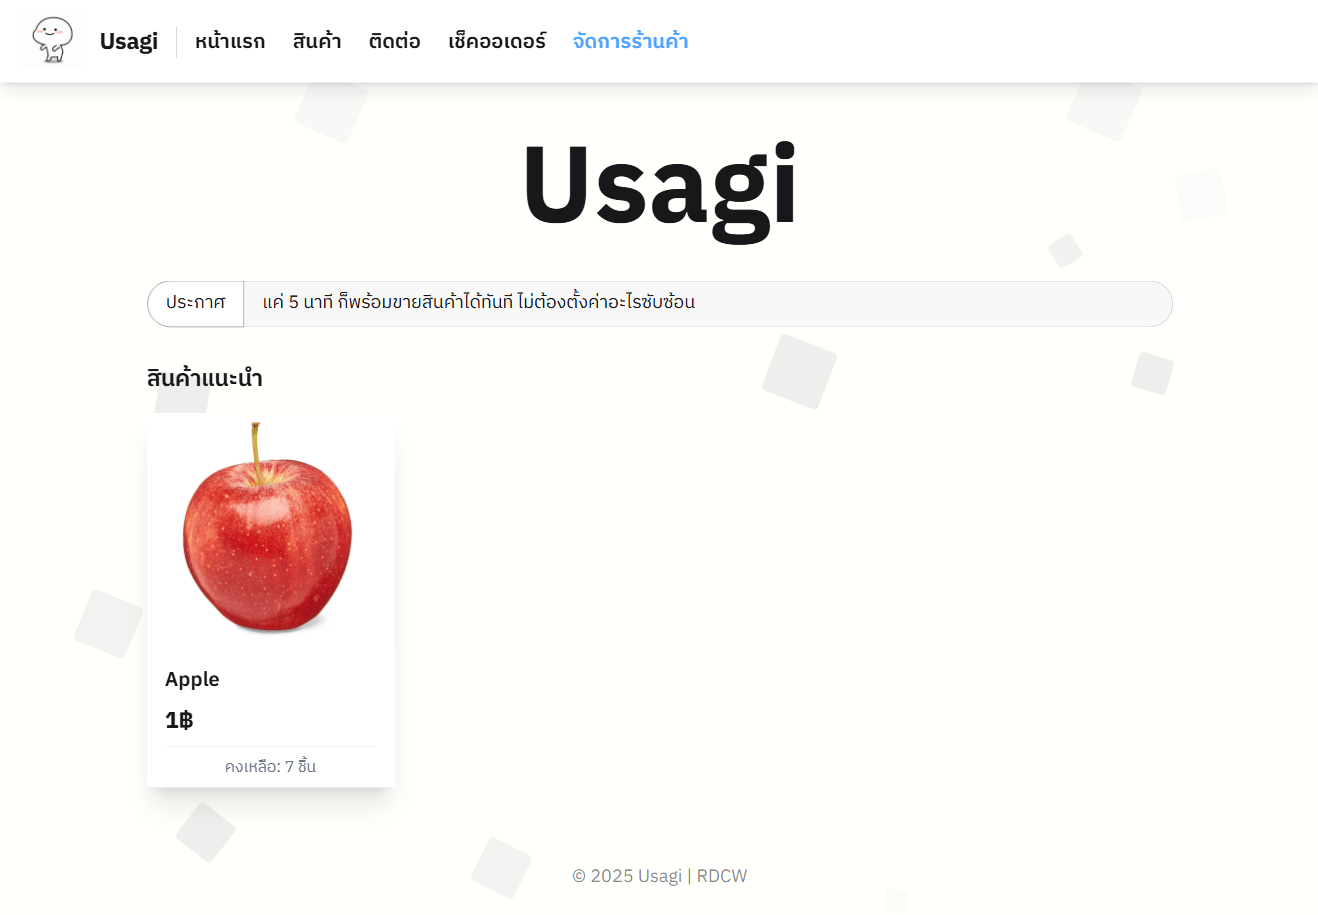Screen dimensions: 1318x915
Task: Click the small diamond shape right of Usagi heading
Action: coord(1065,251)
